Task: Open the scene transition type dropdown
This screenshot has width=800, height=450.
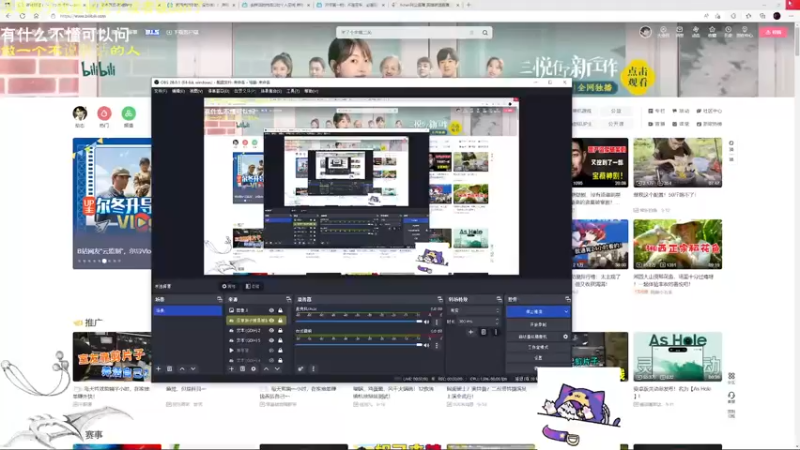Action: click(x=474, y=310)
